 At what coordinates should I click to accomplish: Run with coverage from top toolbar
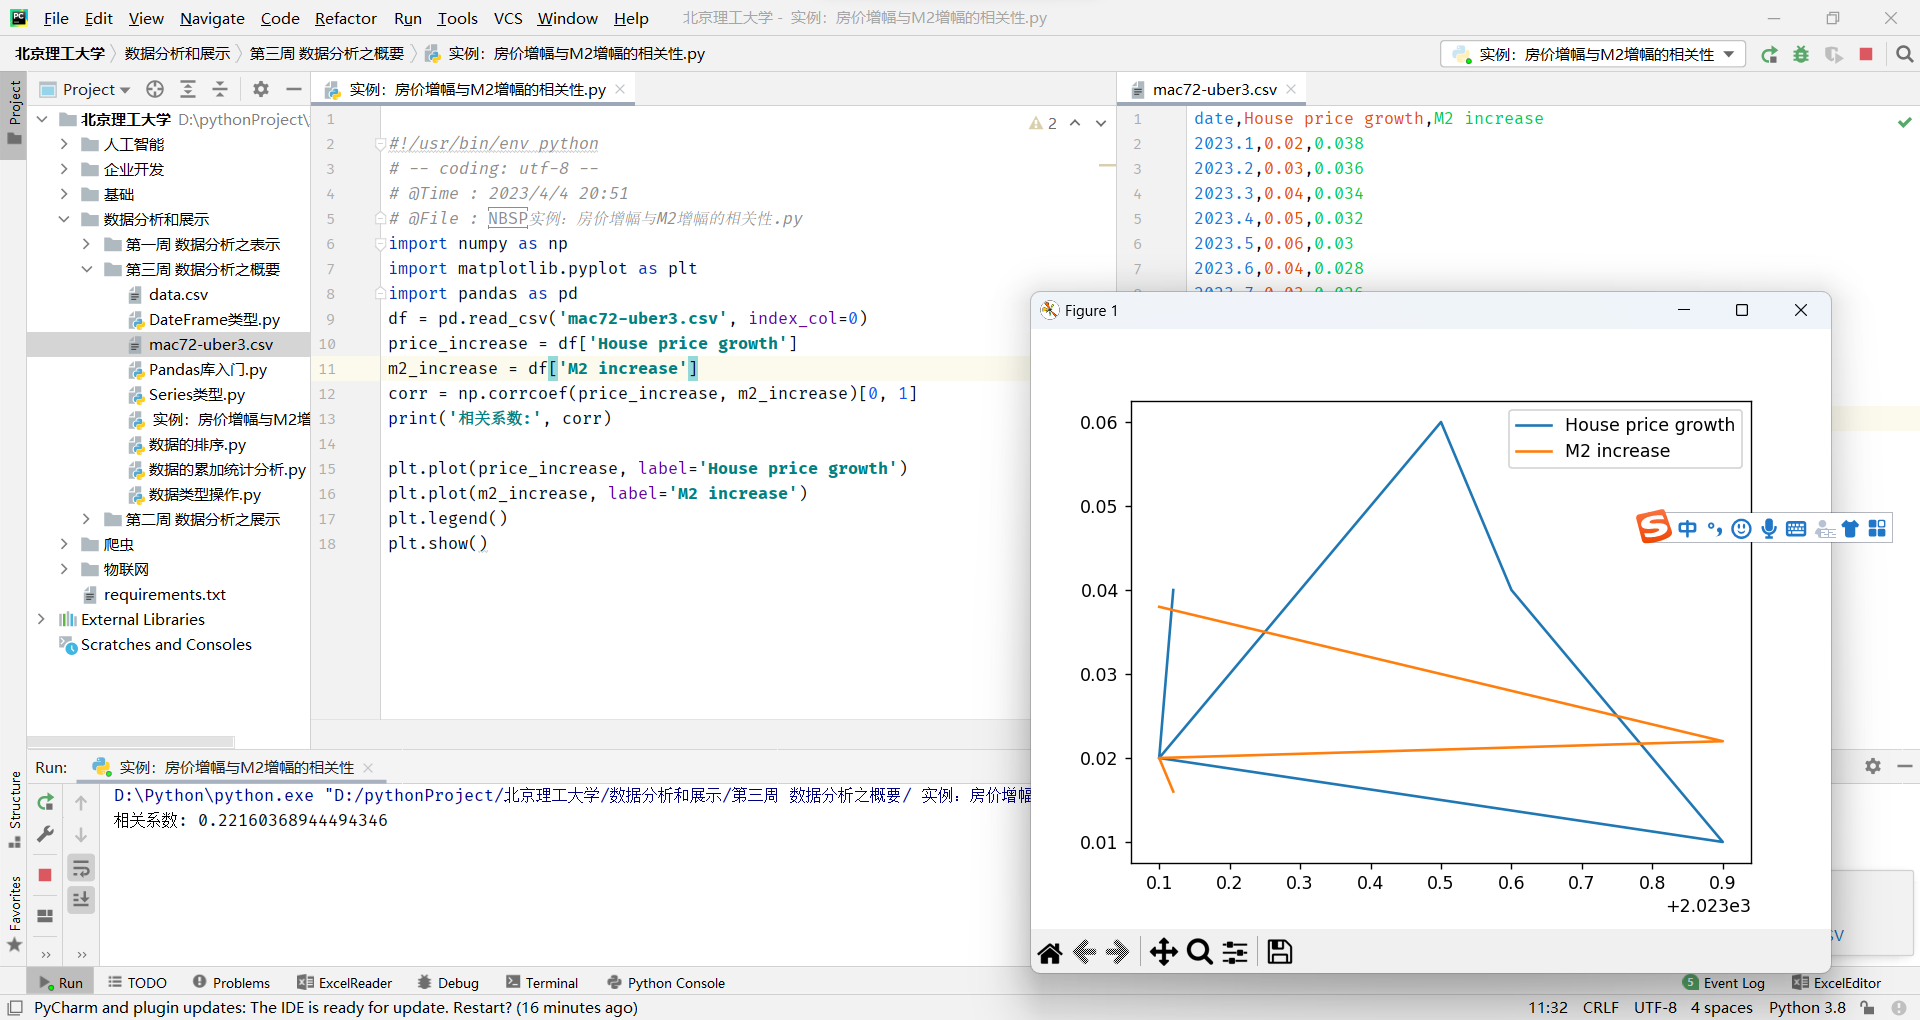(1833, 54)
